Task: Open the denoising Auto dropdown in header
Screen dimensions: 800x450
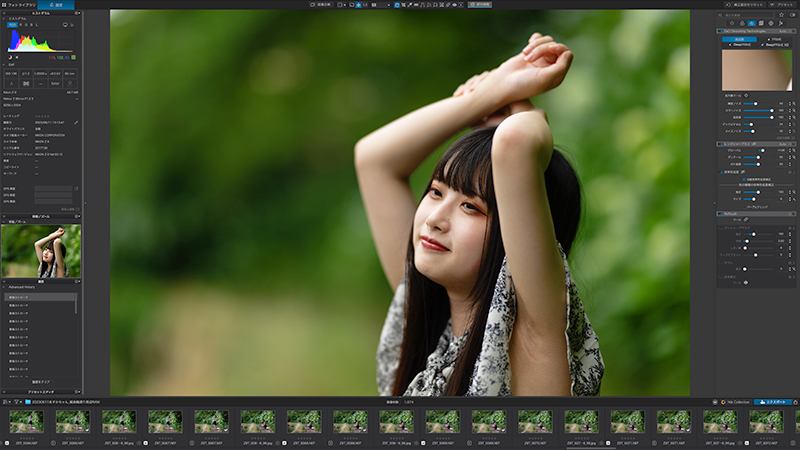Action: point(785,31)
